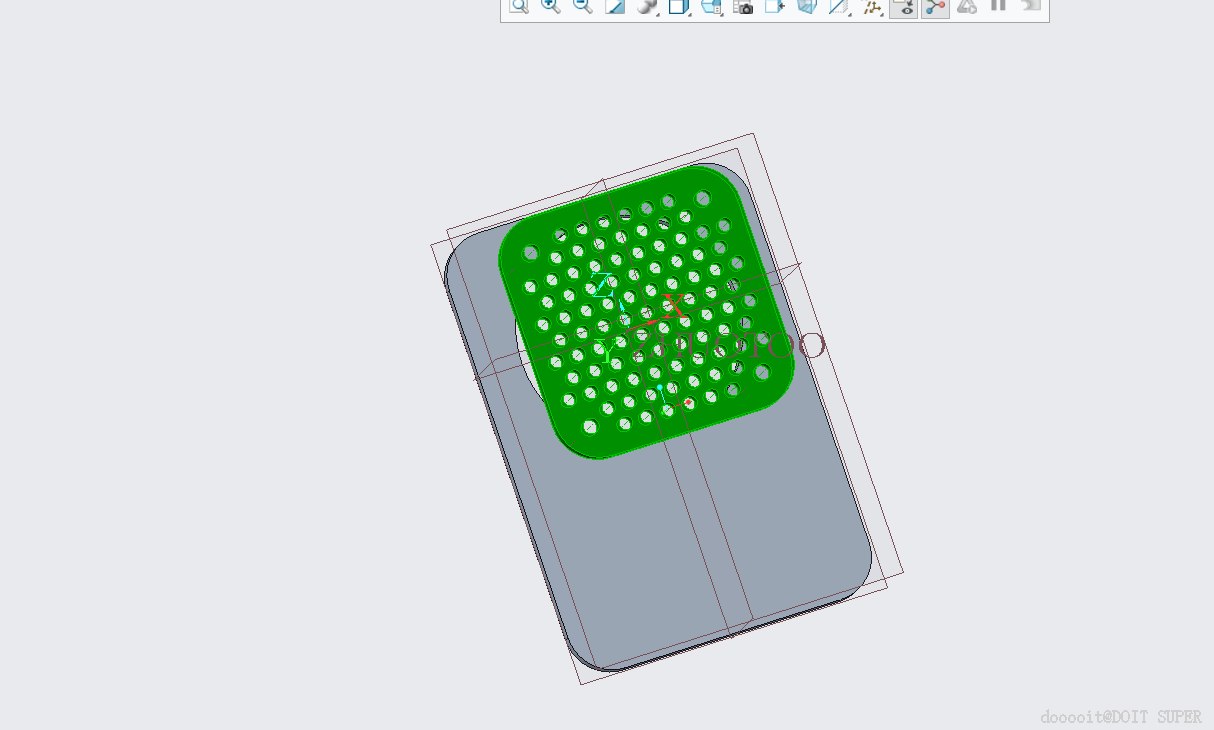Click the camera snapshot icon
This screenshot has height=730, width=1214.
[x=743, y=6]
